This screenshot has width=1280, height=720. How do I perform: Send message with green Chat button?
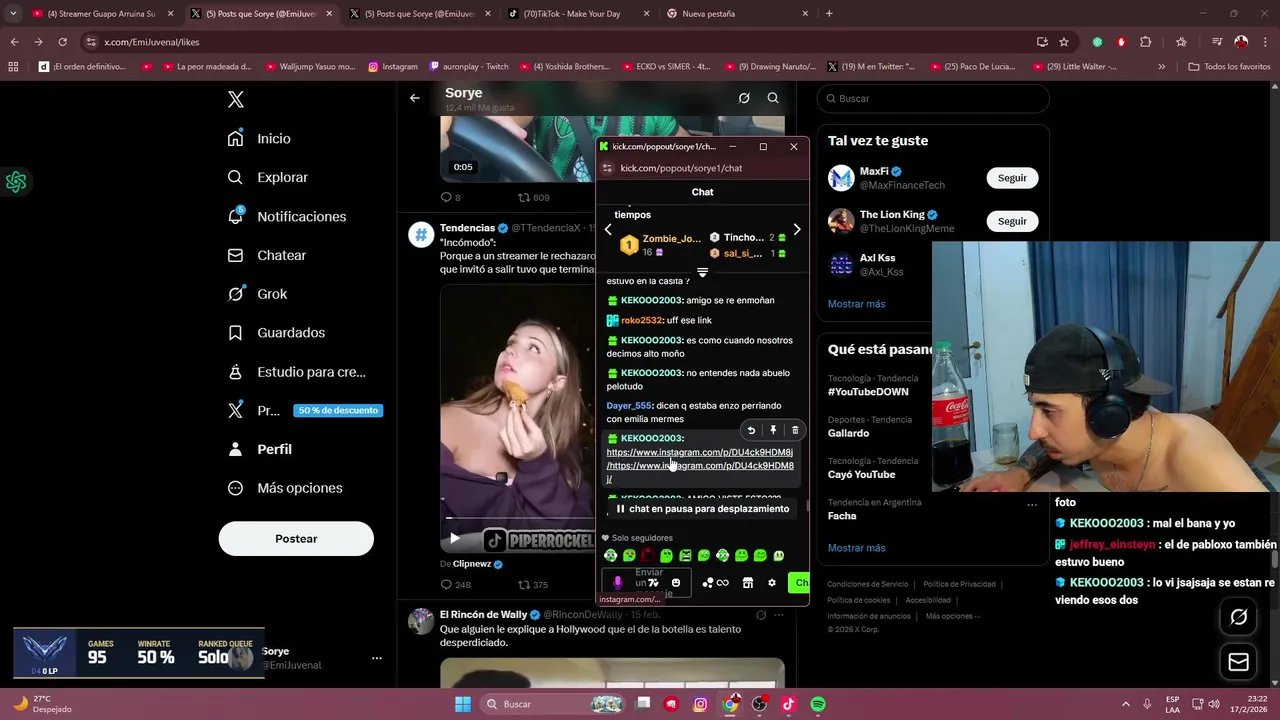click(x=799, y=583)
